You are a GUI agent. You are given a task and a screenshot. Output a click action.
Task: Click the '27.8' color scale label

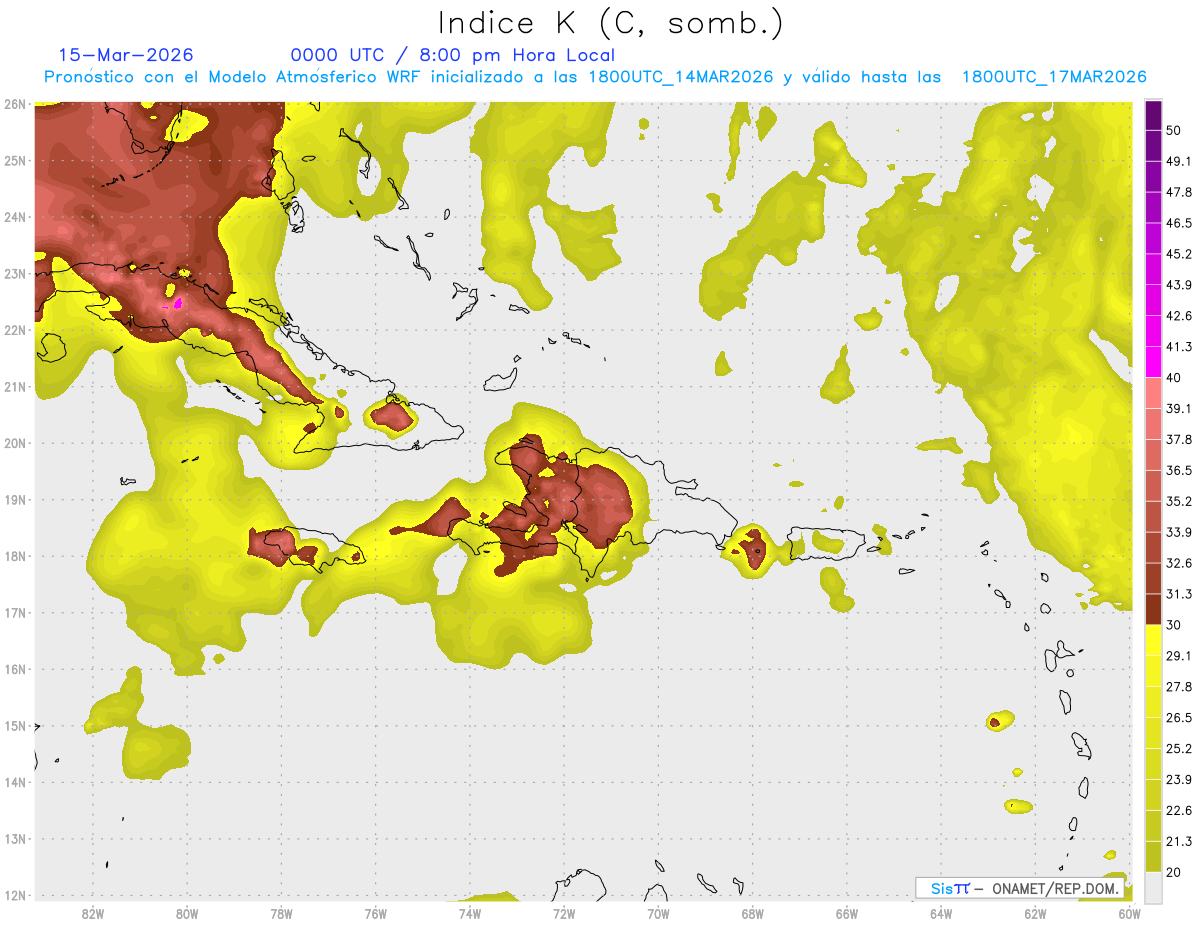tap(1179, 686)
